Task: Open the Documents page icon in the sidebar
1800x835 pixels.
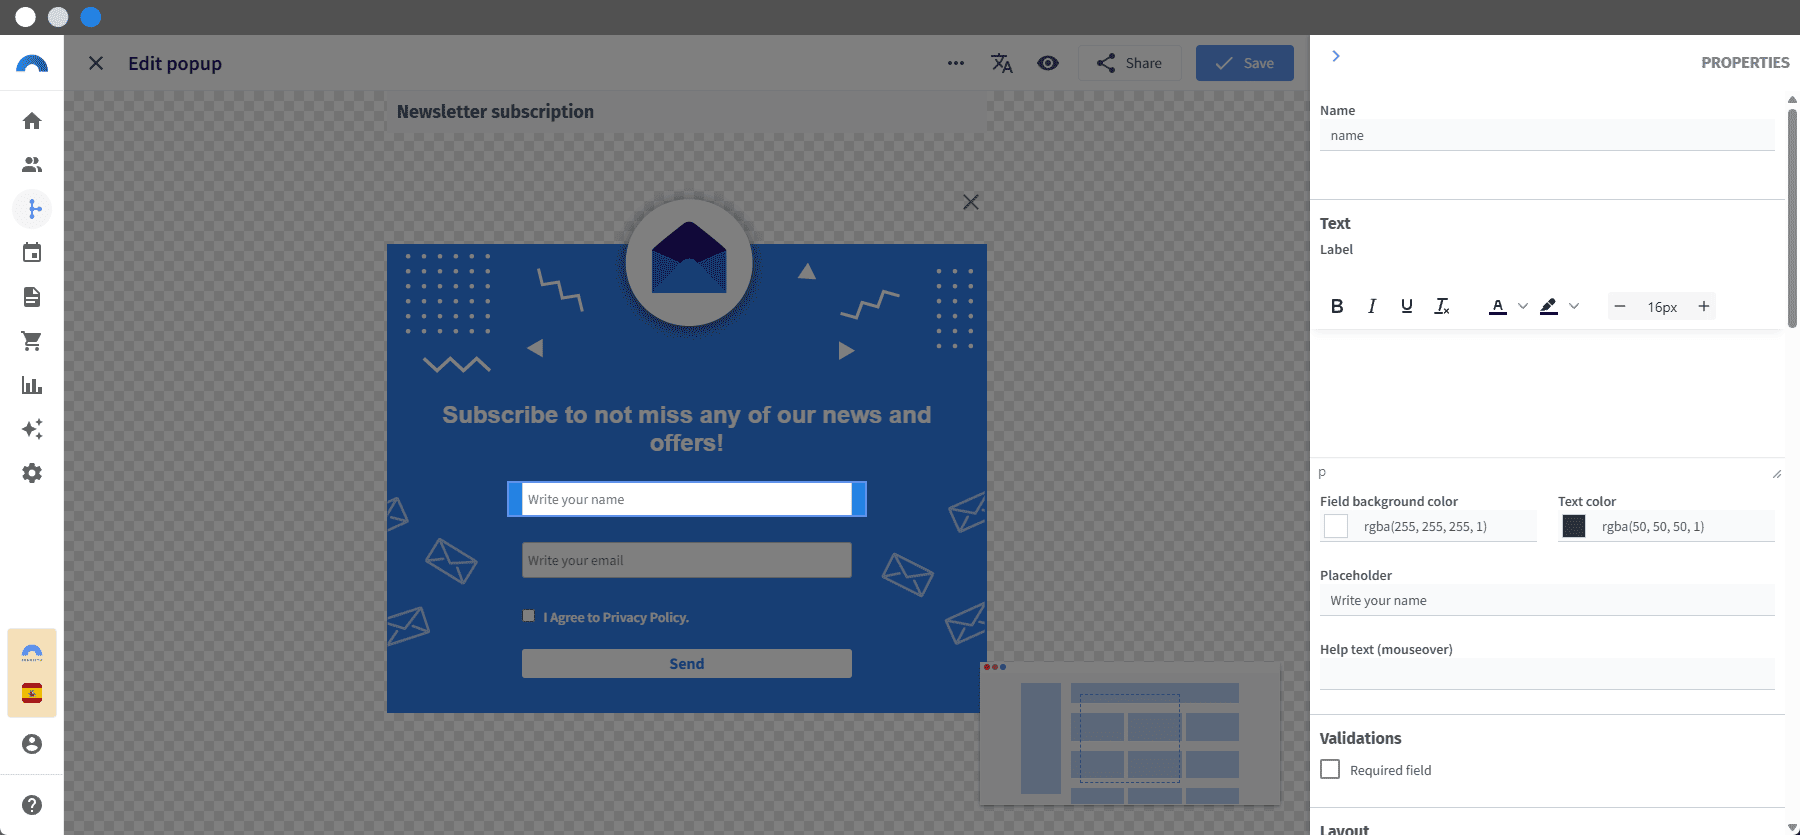Action: [x=32, y=297]
